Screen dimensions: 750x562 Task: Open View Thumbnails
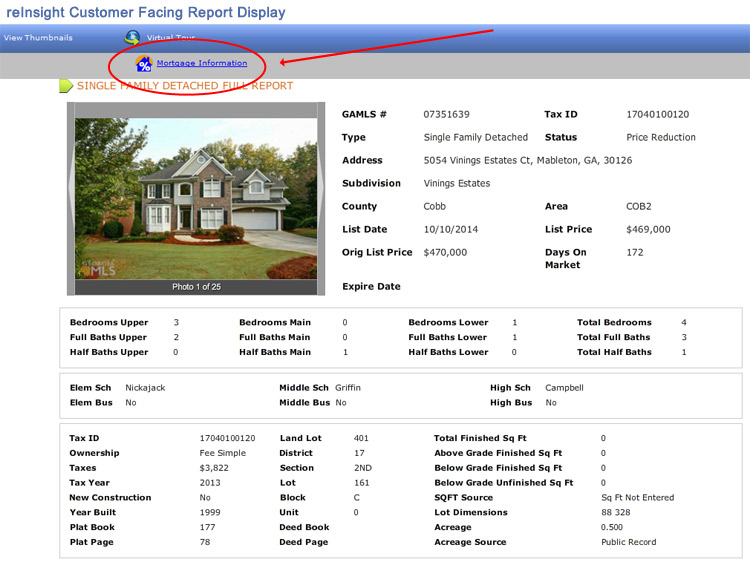tap(38, 38)
